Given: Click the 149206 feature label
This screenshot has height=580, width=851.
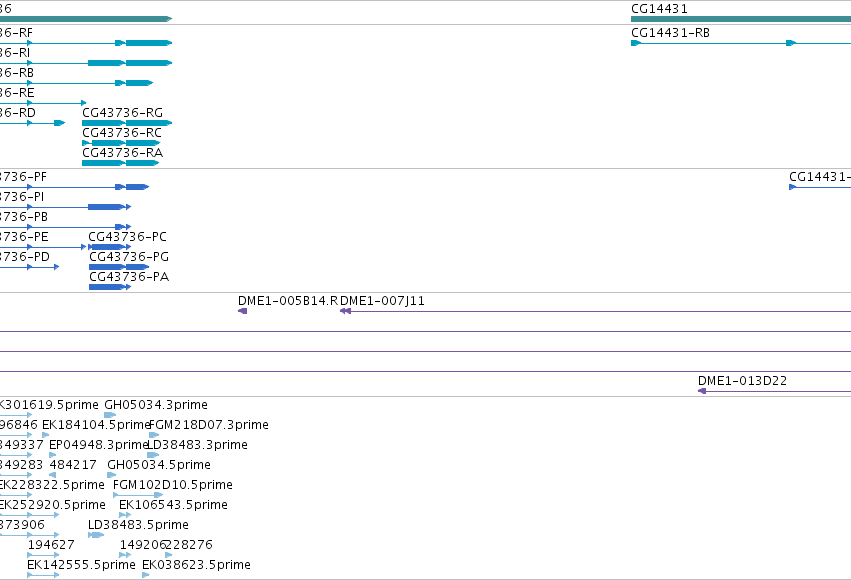Looking at the screenshot, I should click(x=143, y=545).
